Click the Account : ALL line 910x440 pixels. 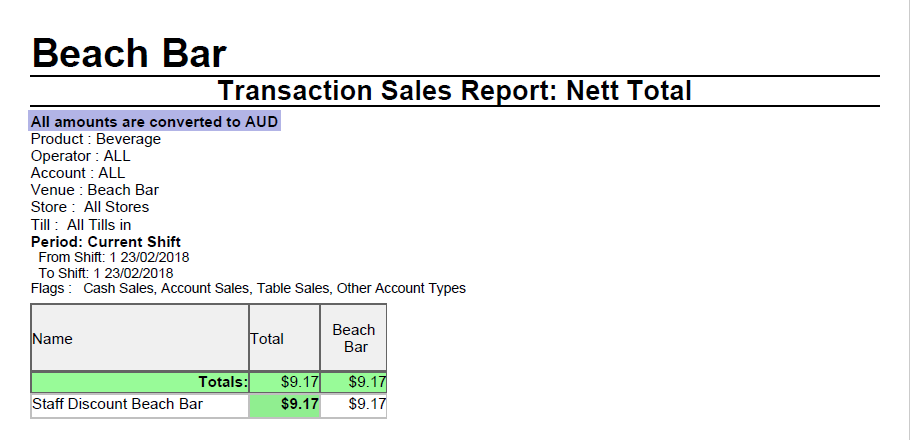(78, 173)
